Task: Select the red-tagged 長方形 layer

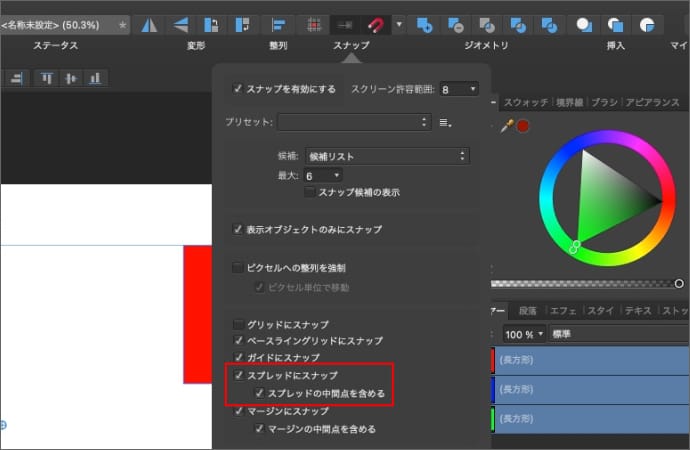Action: pyautogui.click(x=590, y=360)
